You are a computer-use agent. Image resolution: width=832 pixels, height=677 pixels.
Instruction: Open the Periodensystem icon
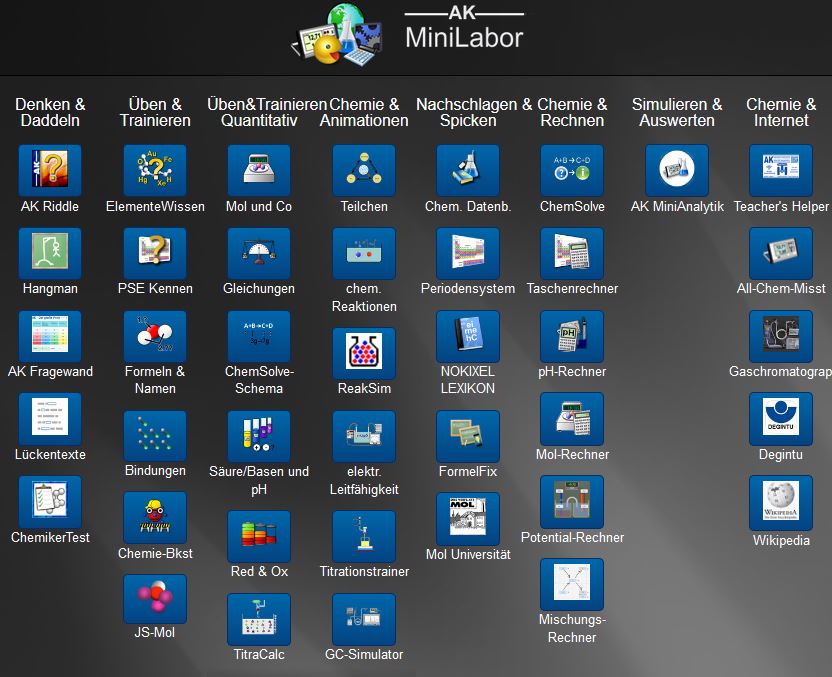pyautogui.click(x=468, y=253)
